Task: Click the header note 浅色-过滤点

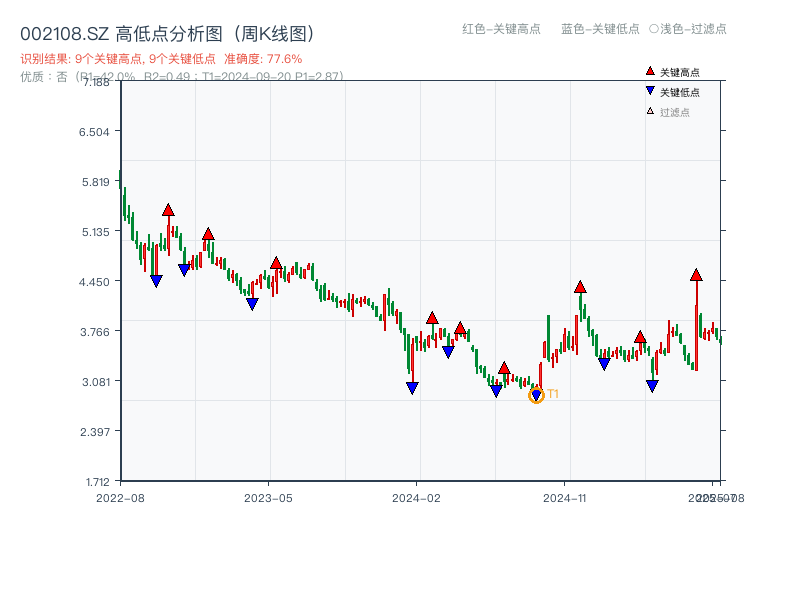Action: tap(688, 29)
